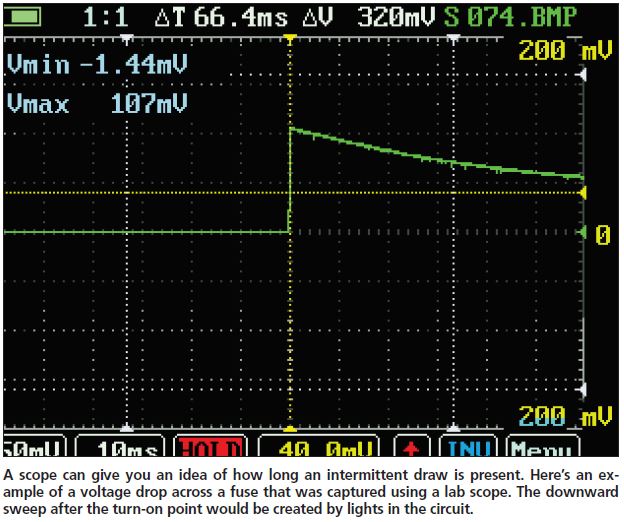
Task: Click the yellow trigger position marker at top
Action: tap(290, 38)
